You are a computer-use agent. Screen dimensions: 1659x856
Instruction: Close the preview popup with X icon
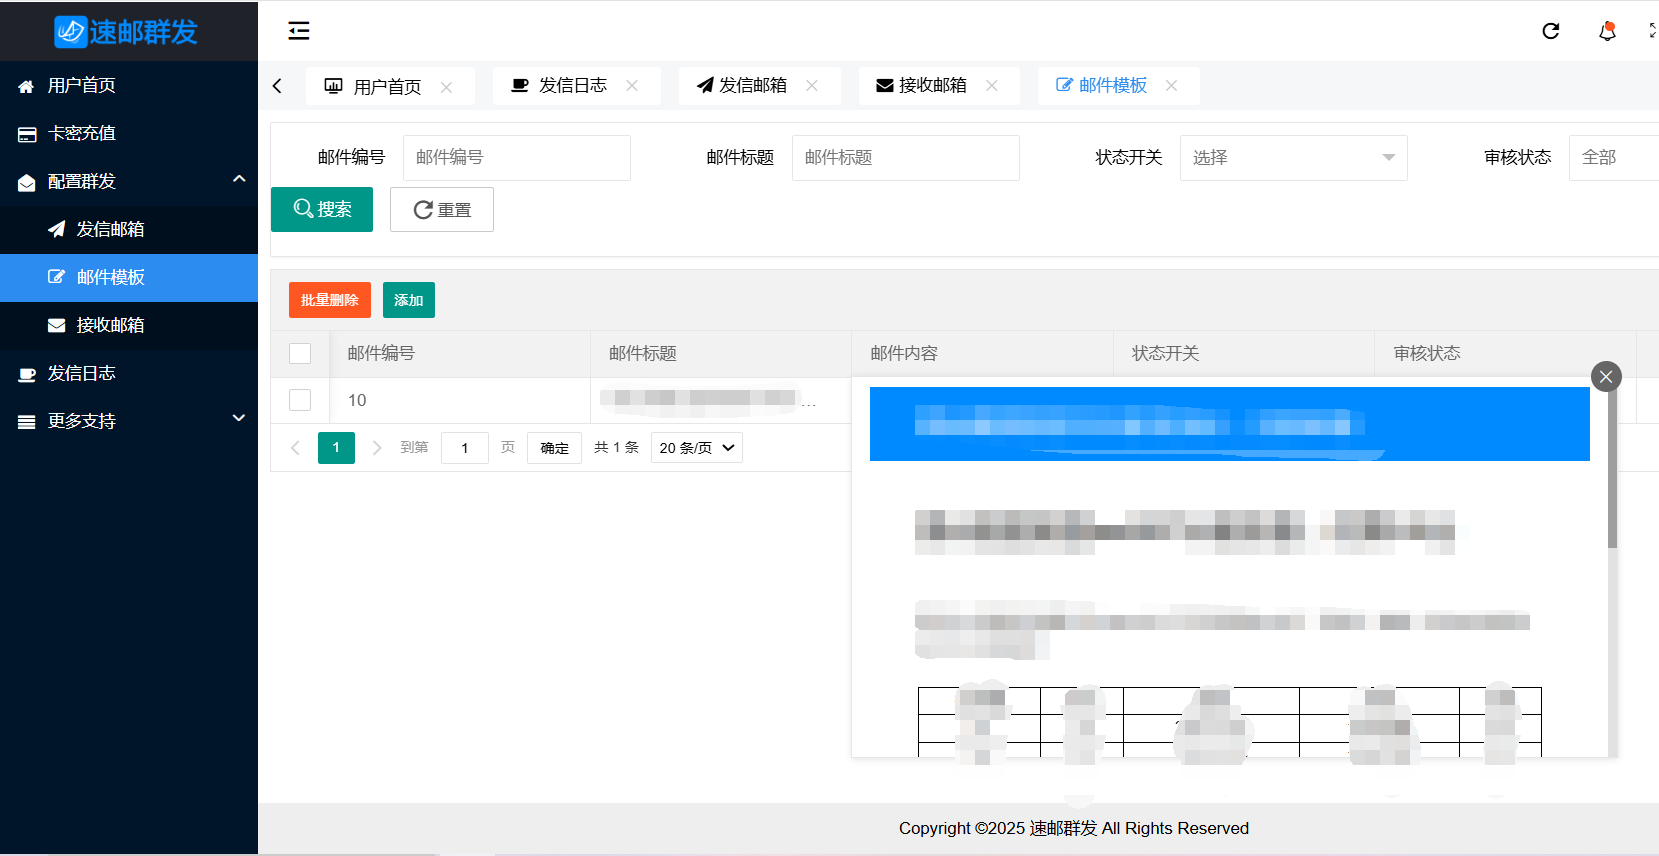point(1606,377)
